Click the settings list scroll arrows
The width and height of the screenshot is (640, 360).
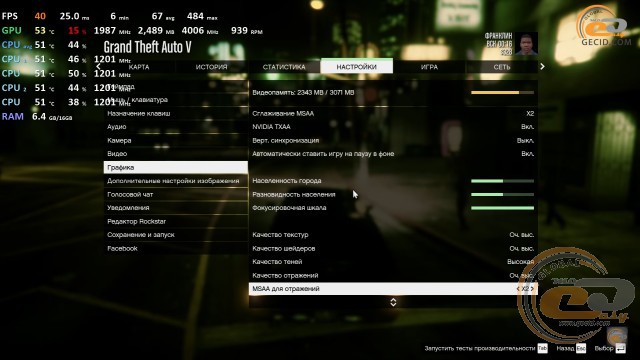click(393, 302)
